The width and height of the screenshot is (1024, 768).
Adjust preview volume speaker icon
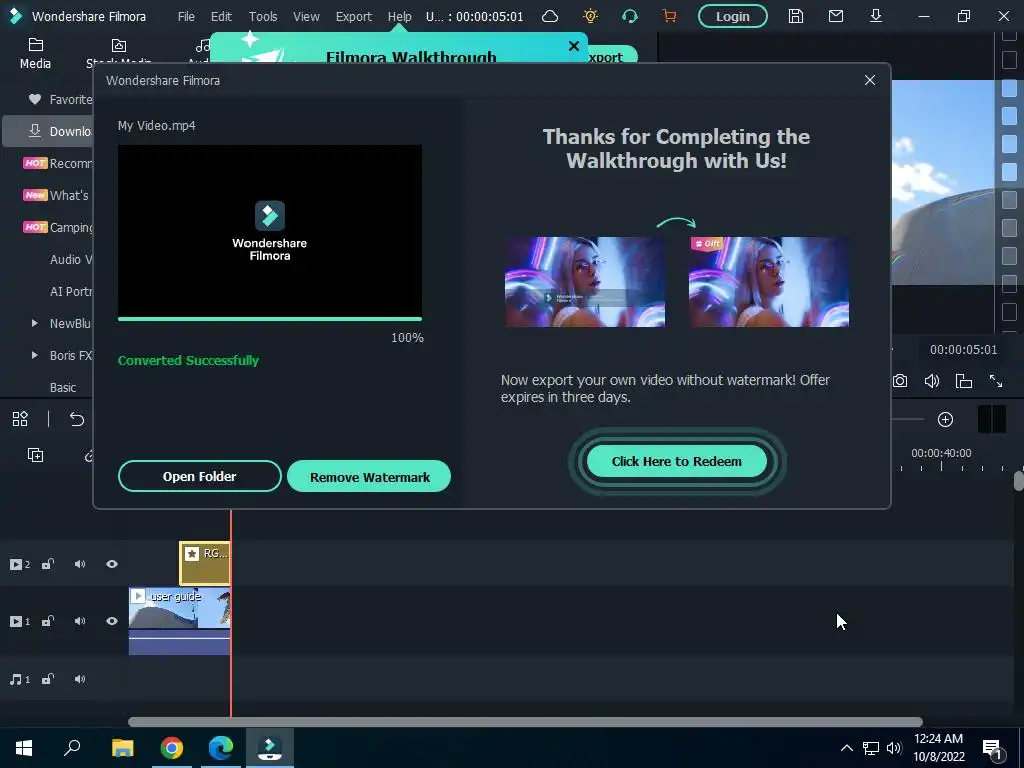(932, 381)
